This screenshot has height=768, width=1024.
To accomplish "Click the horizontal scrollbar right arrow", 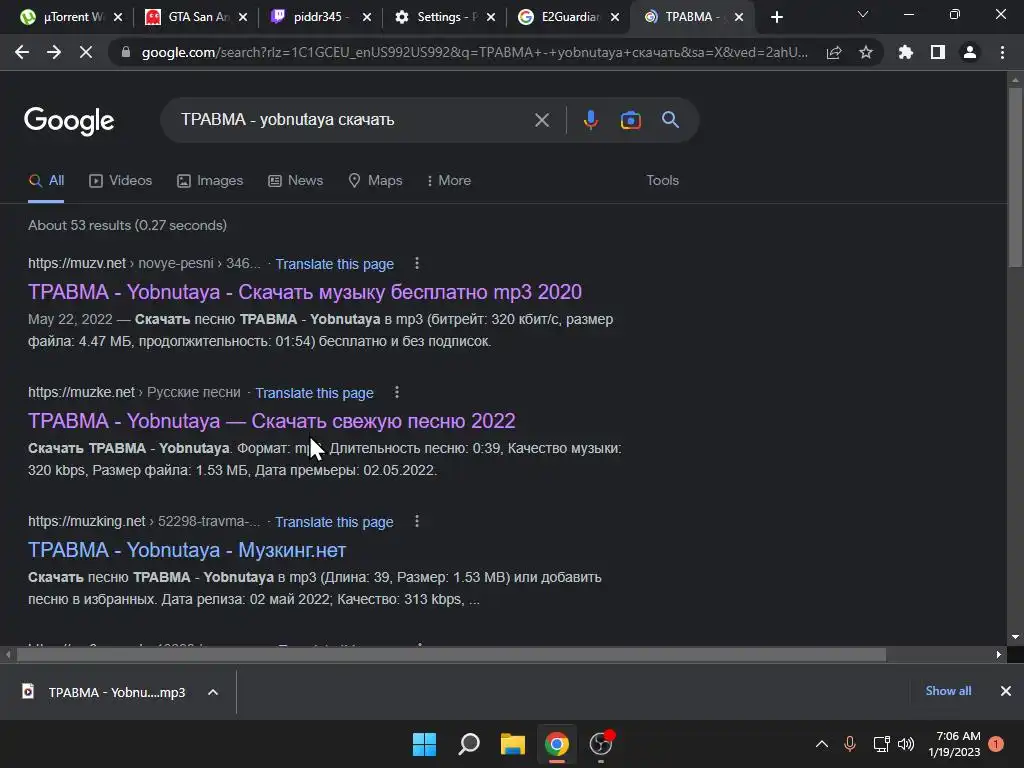I will coord(999,654).
